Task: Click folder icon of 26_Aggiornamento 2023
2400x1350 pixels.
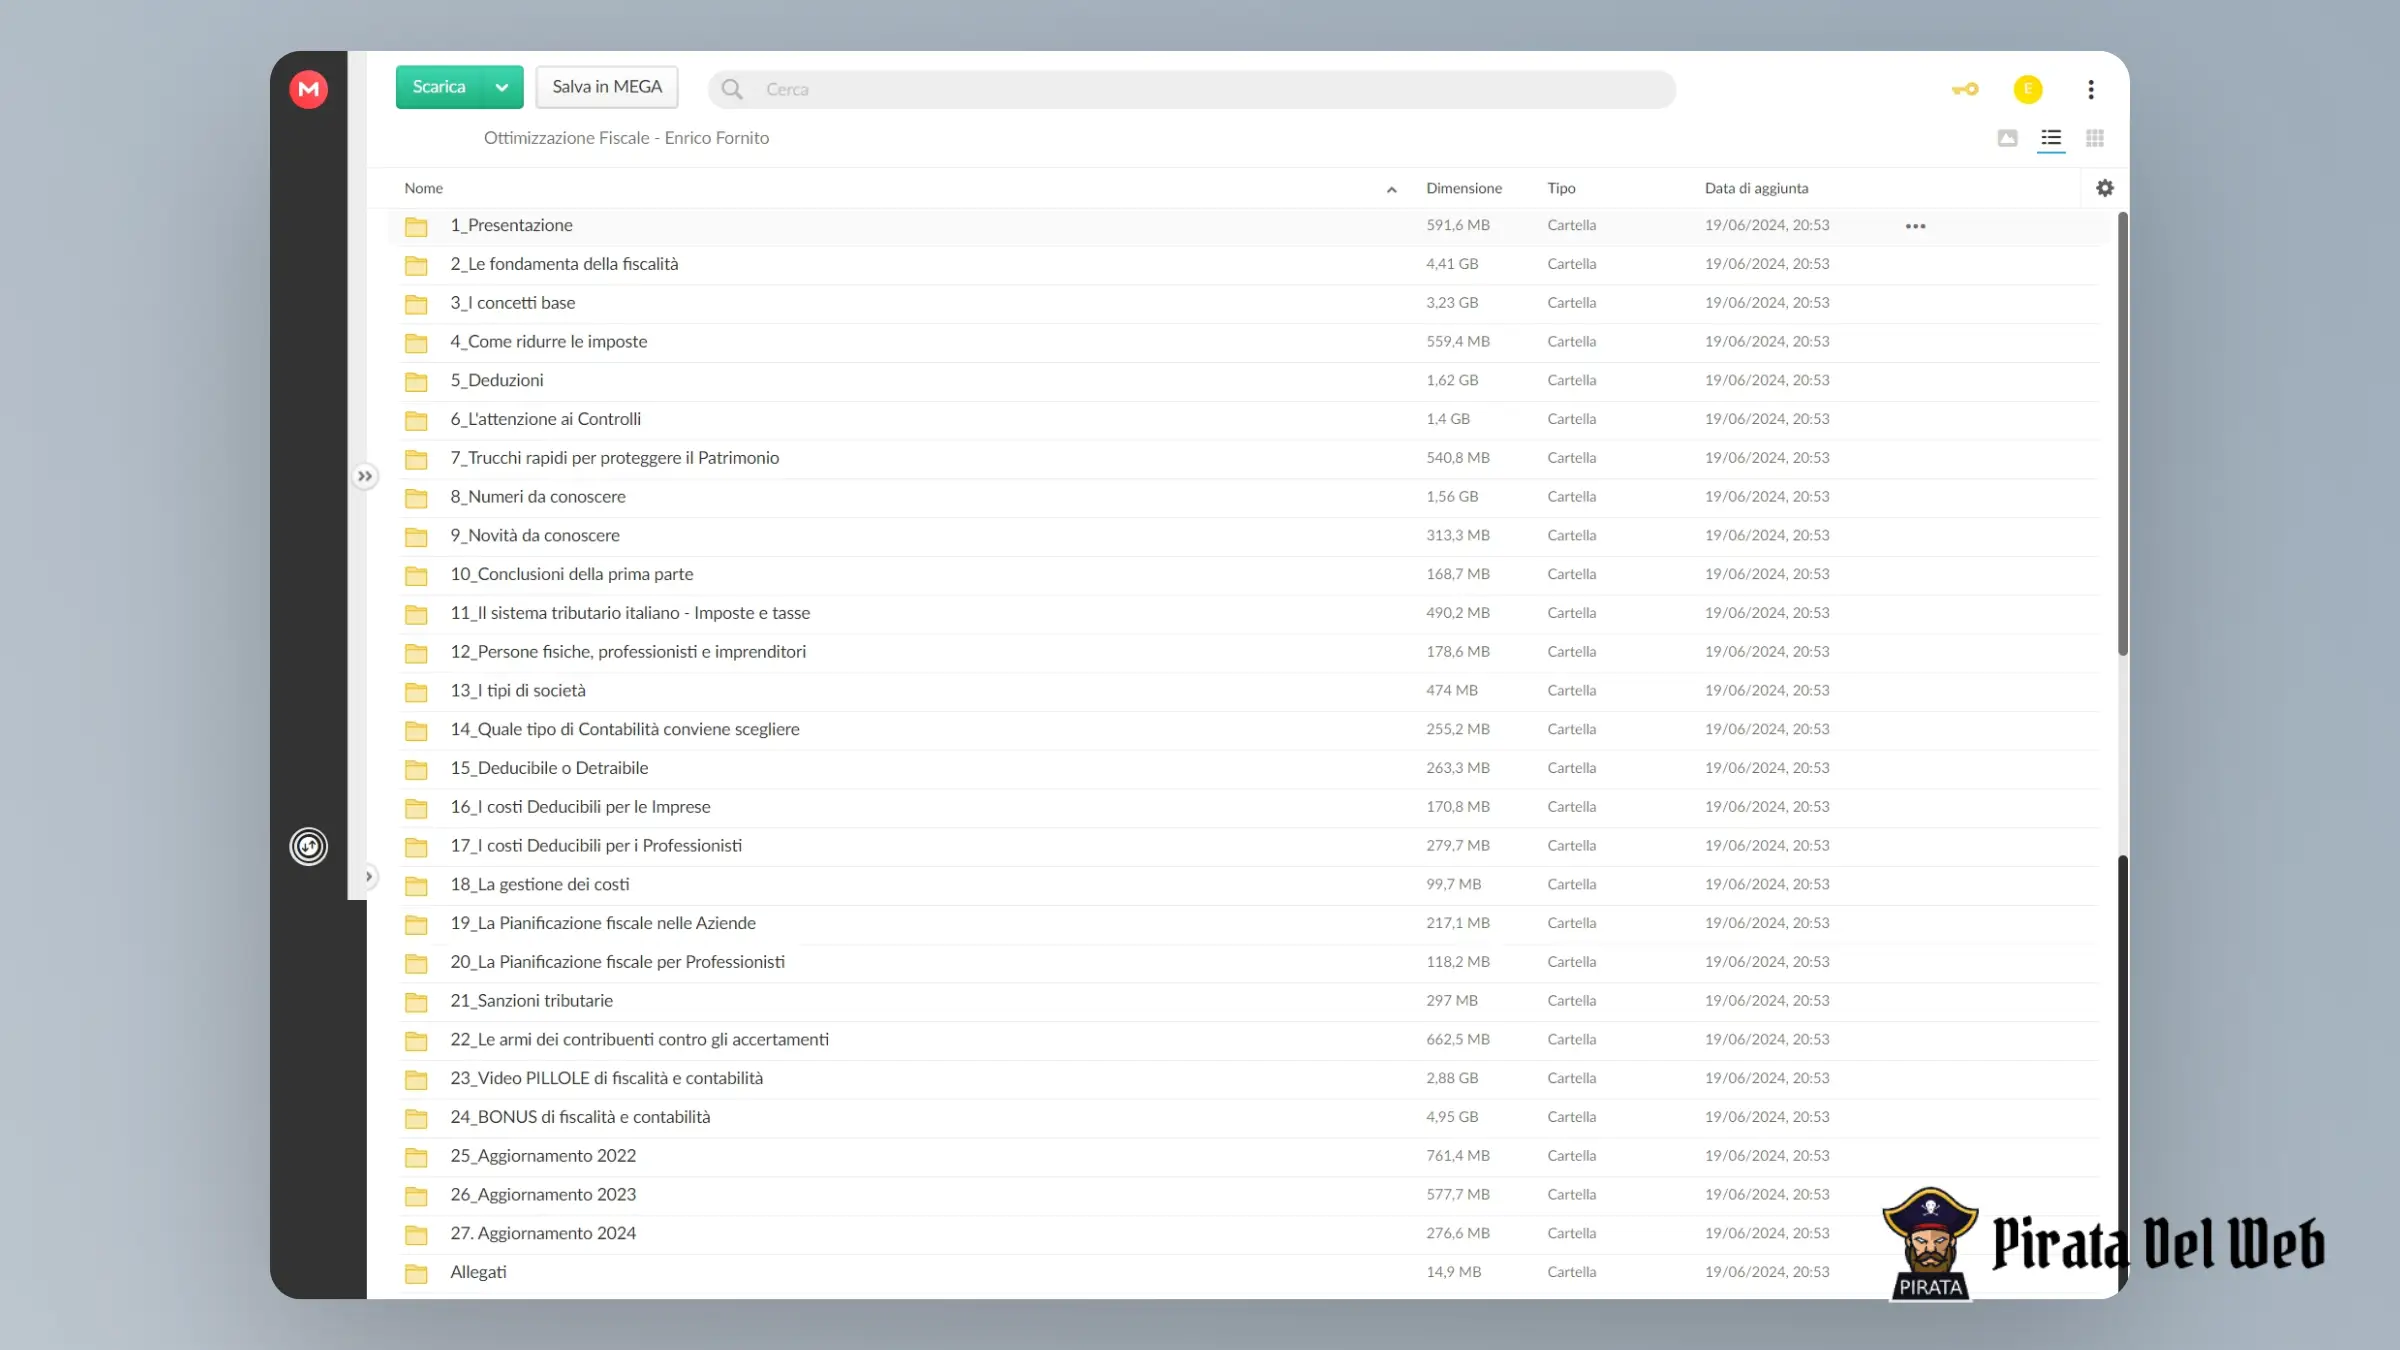Action: click(x=416, y=1196)
